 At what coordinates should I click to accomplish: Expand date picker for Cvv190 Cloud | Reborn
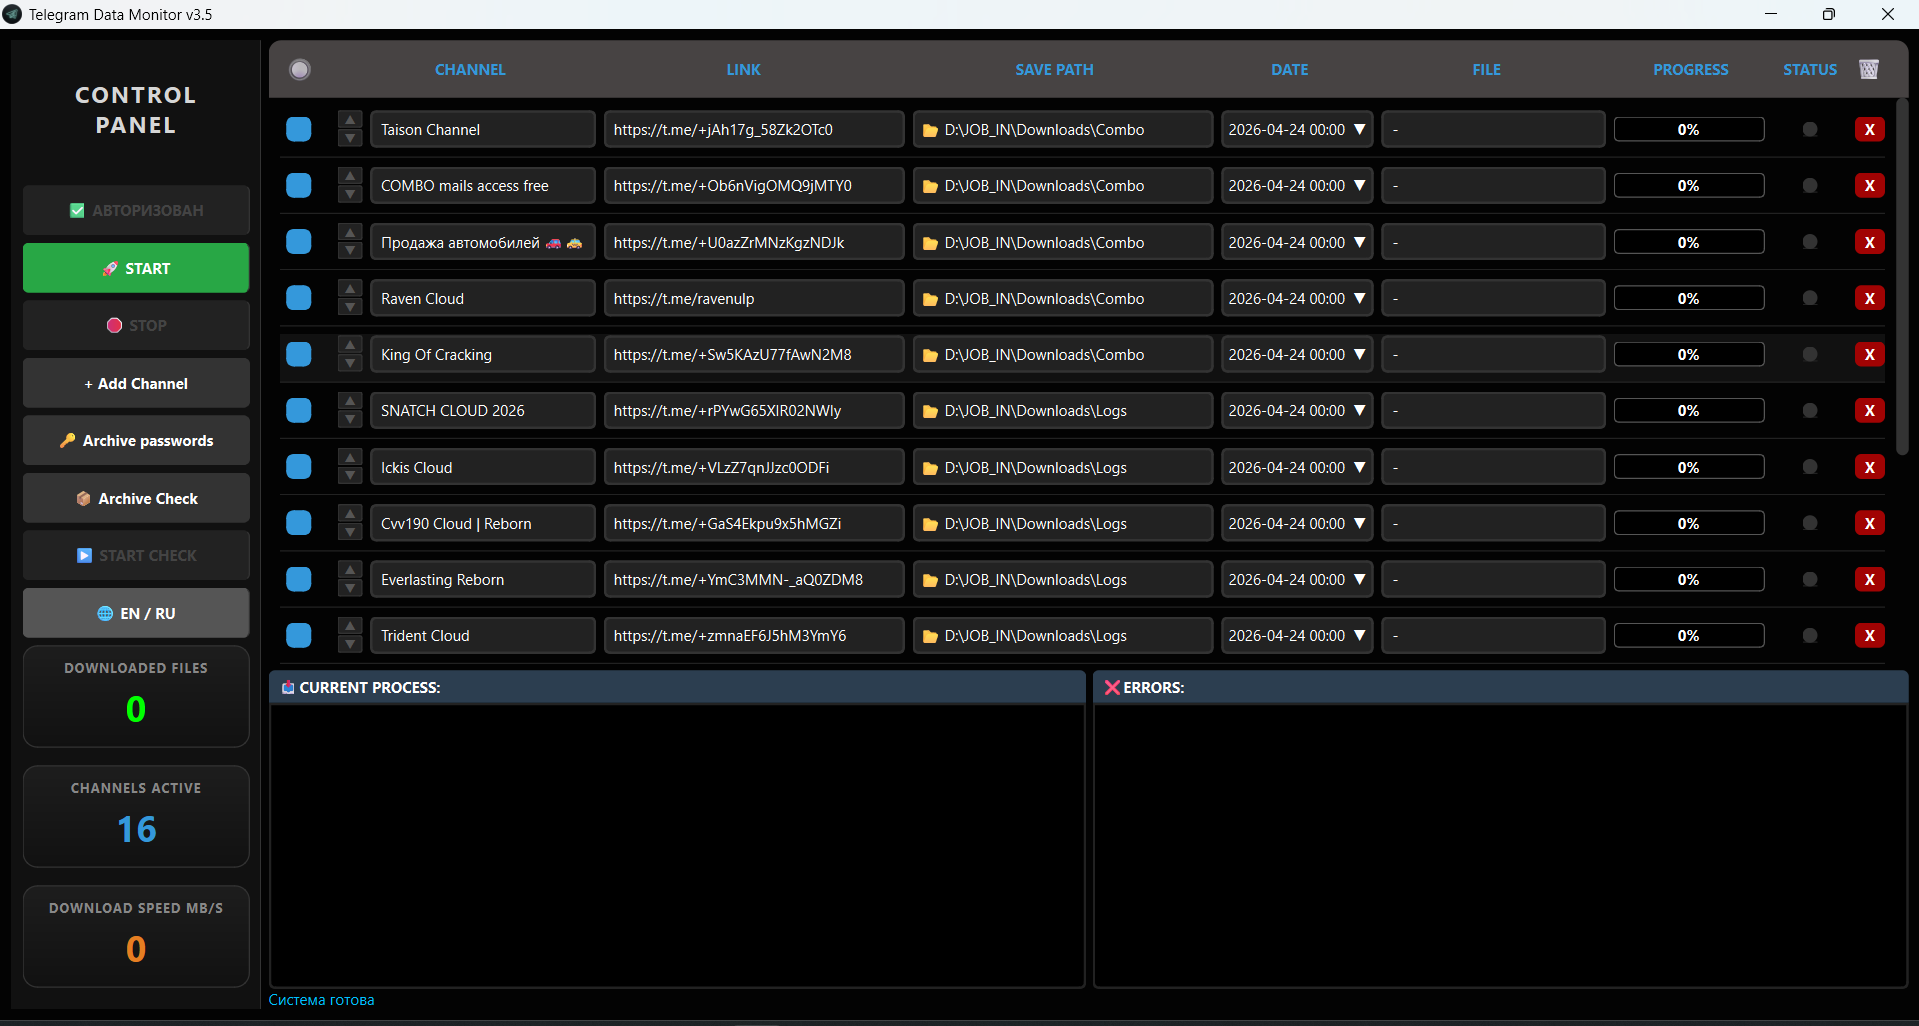coord(1359,523)
